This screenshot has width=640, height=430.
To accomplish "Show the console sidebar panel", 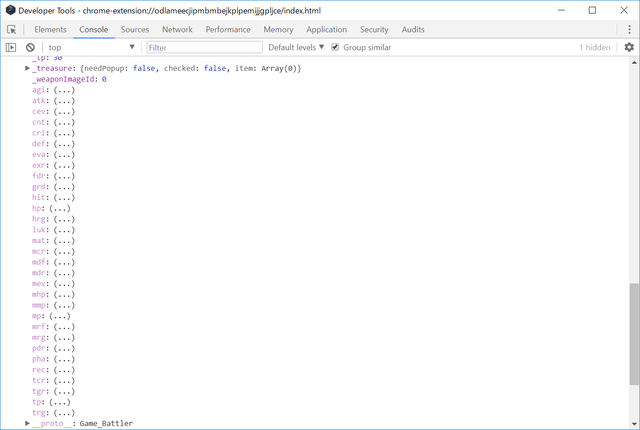I will point(11,47).
